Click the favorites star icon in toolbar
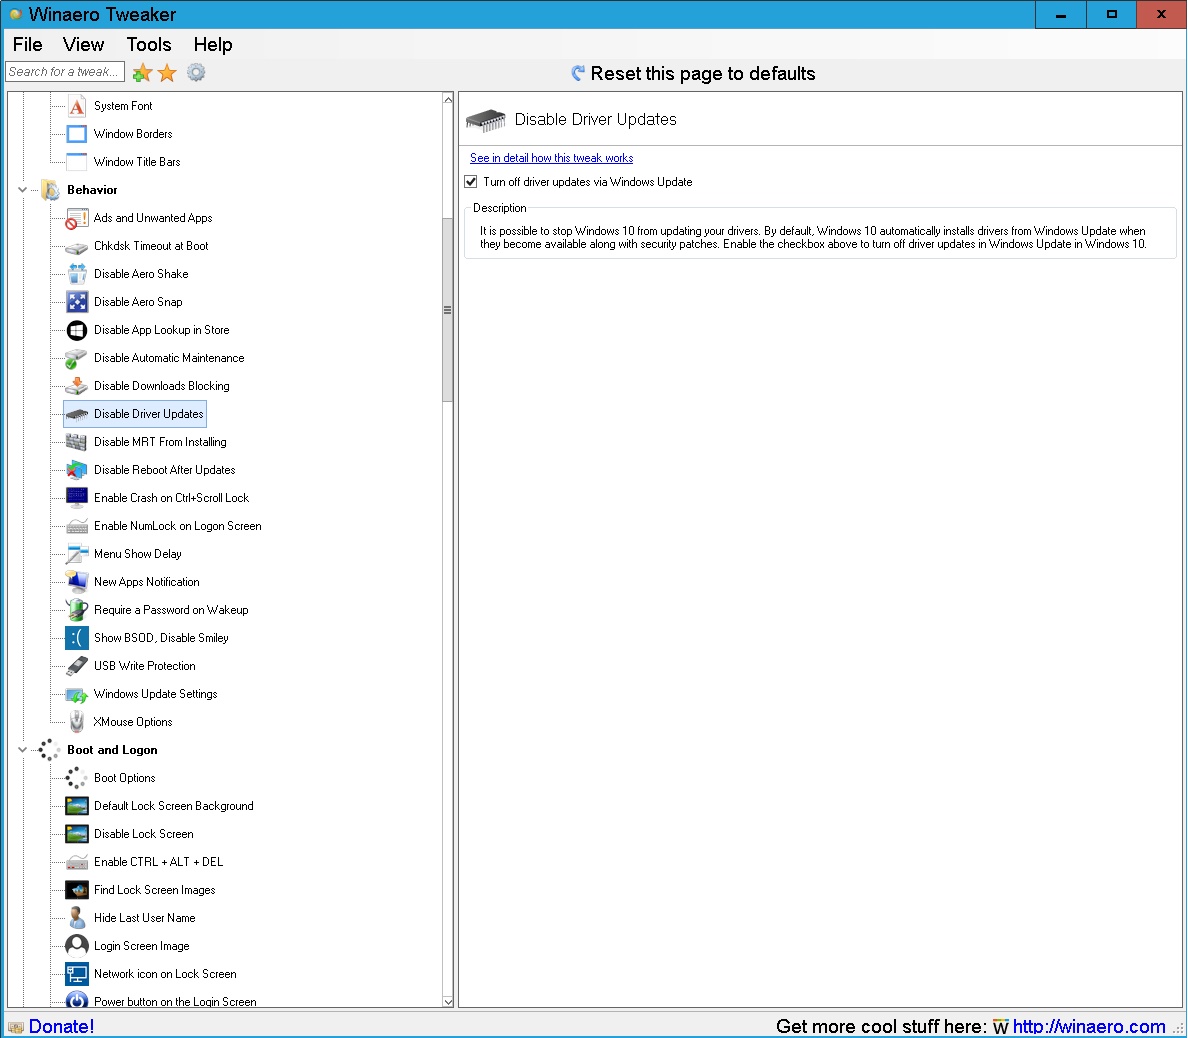1188x1038 pixels. point(167,73)
